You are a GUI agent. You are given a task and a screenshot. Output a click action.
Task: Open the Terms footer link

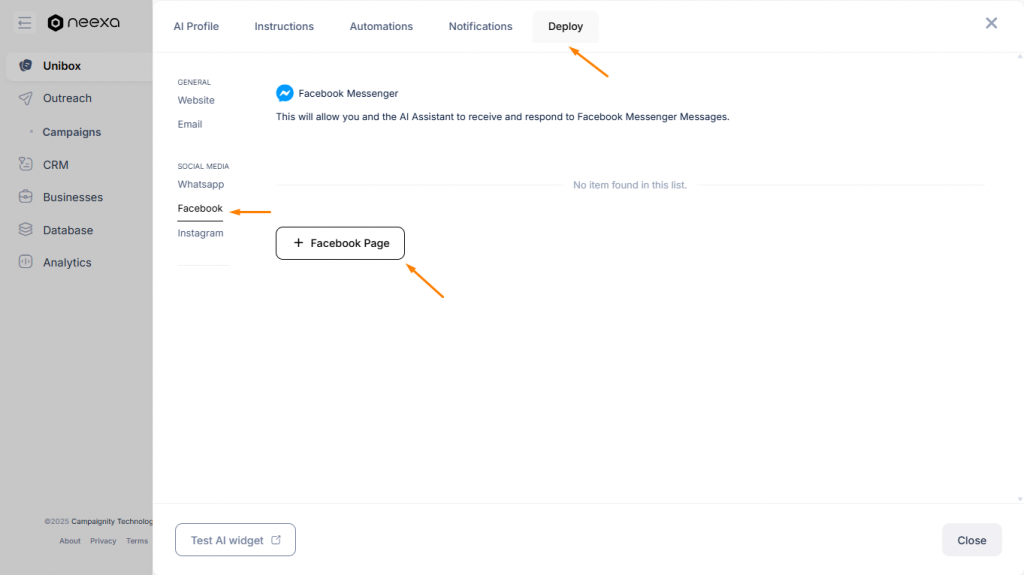pyautogui.click(x=137, y=541)
